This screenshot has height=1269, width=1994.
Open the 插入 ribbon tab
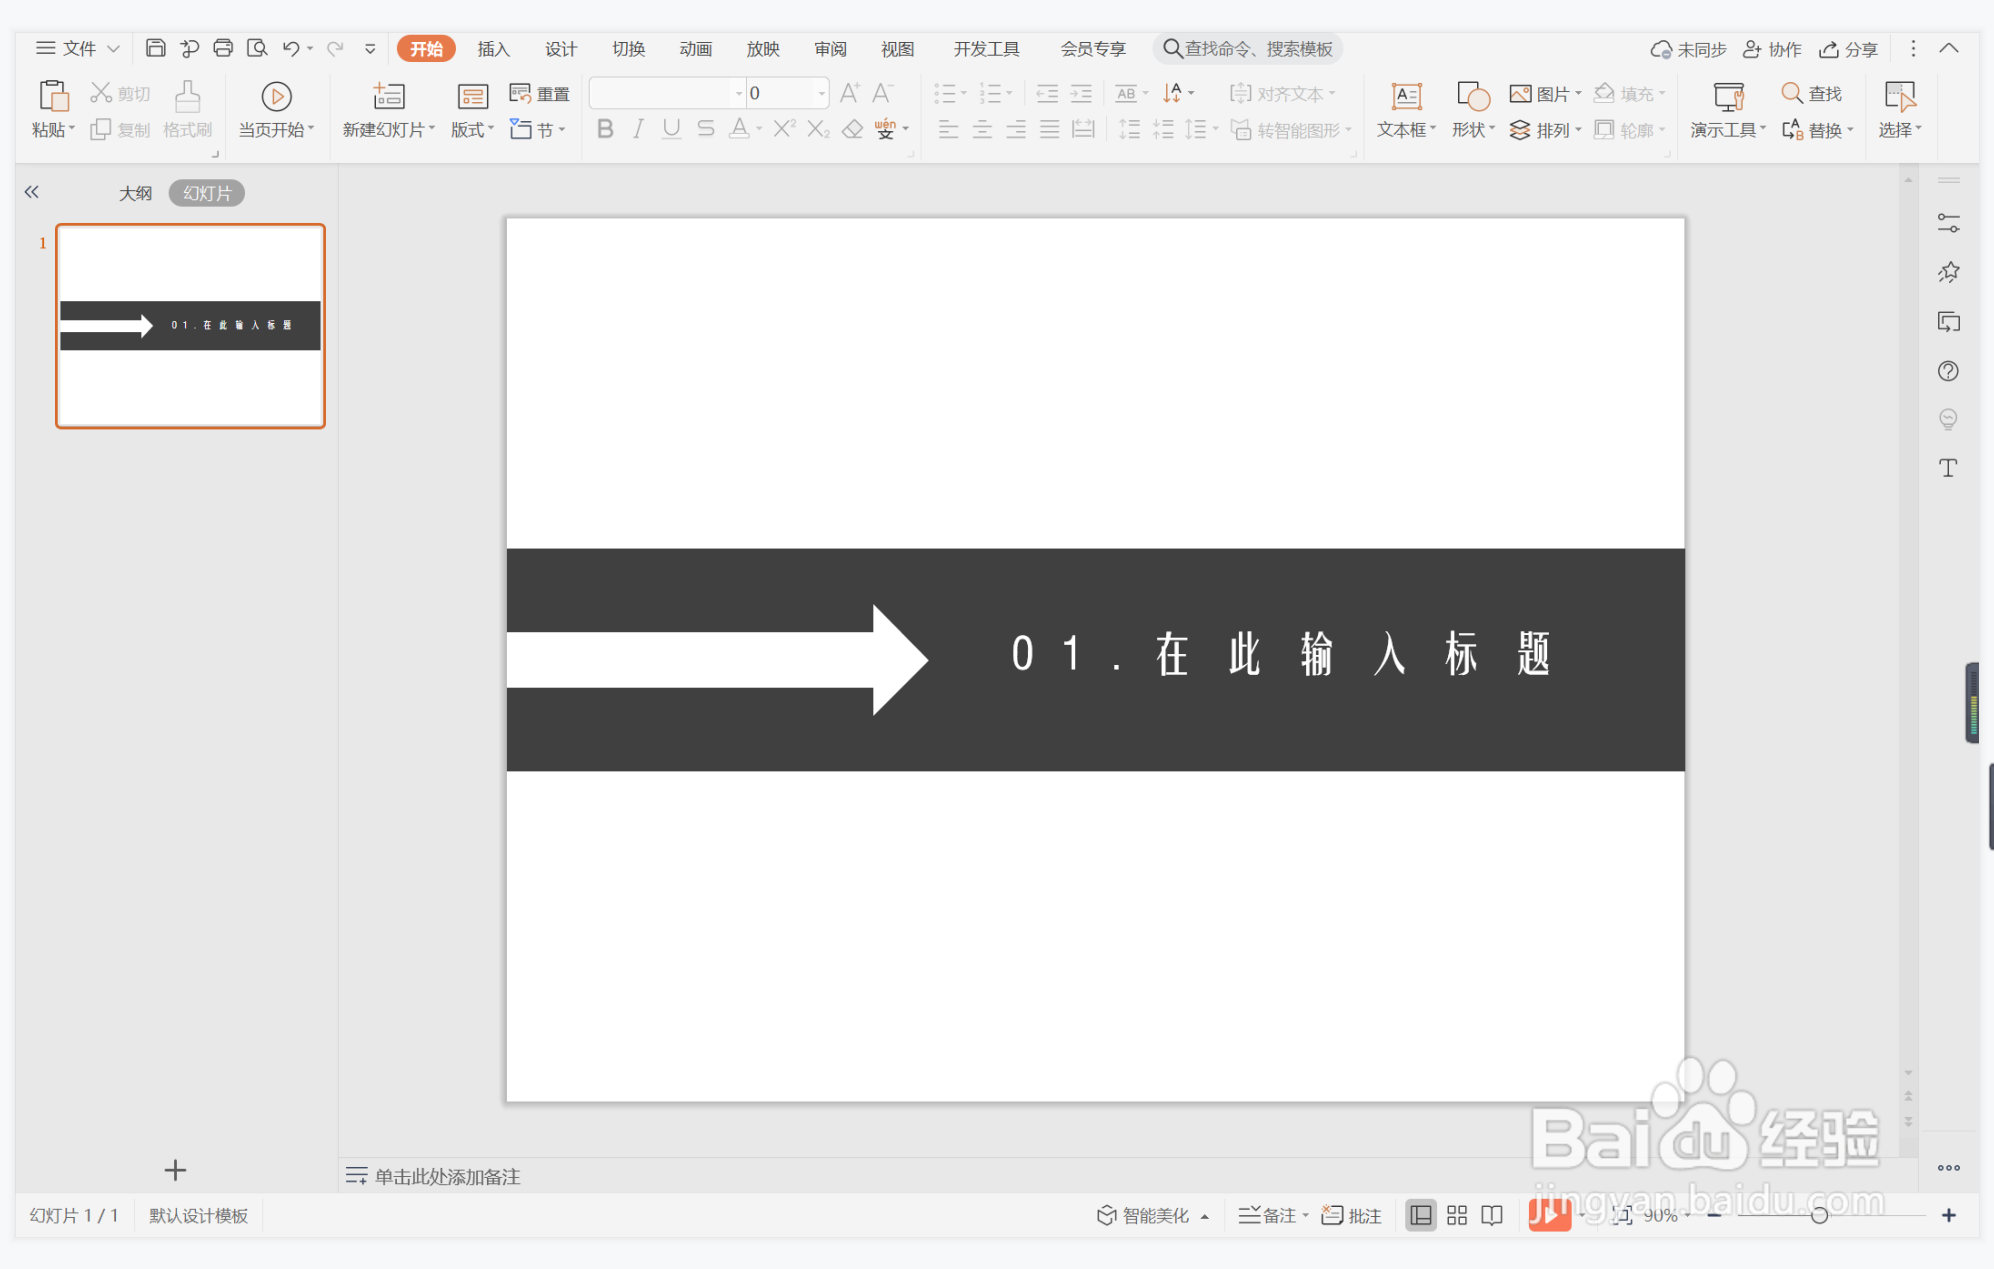[x=493, y=48]
